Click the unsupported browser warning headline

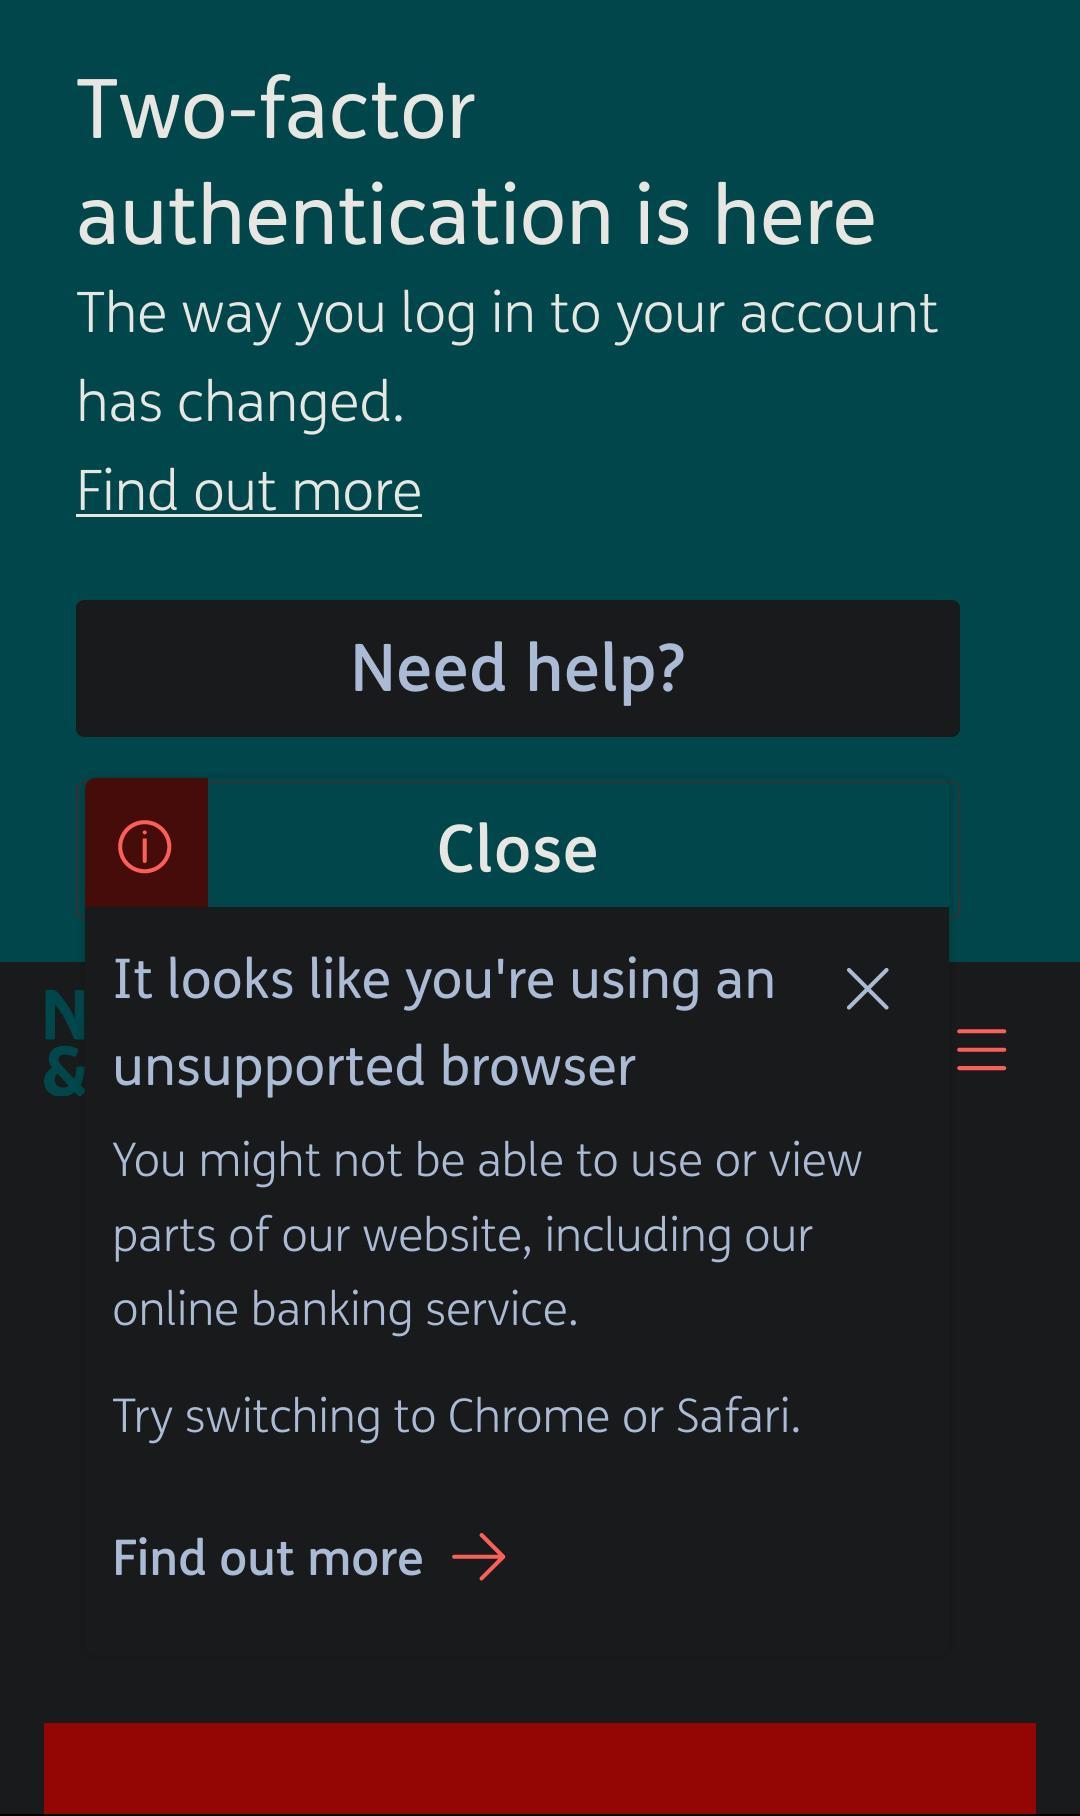[443, 1020]
